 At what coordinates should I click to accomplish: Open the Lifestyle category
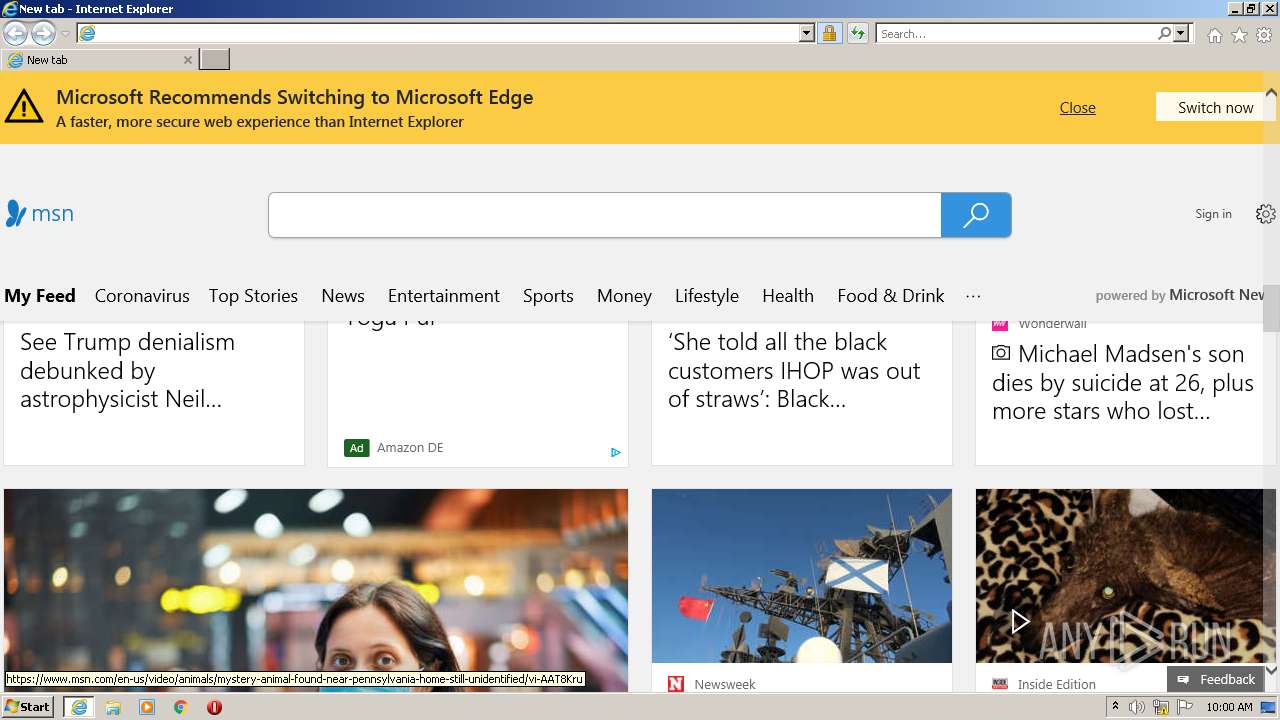[707, 296]
